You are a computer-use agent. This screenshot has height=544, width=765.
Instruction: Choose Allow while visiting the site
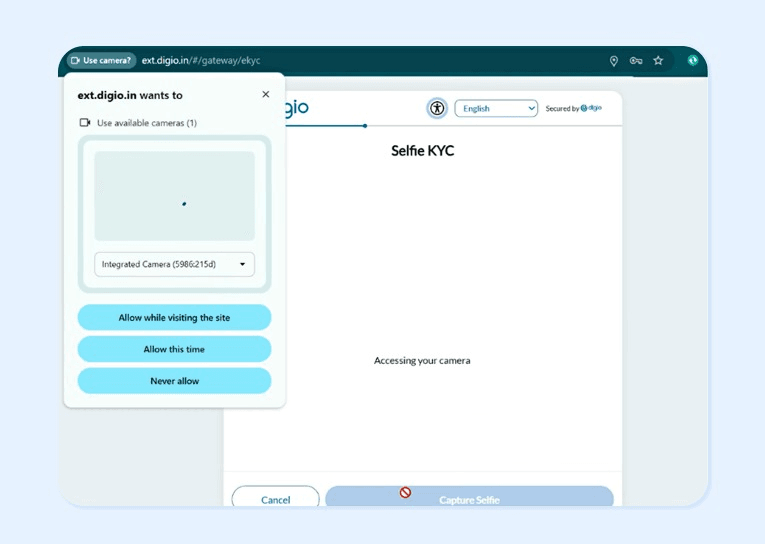174,318
